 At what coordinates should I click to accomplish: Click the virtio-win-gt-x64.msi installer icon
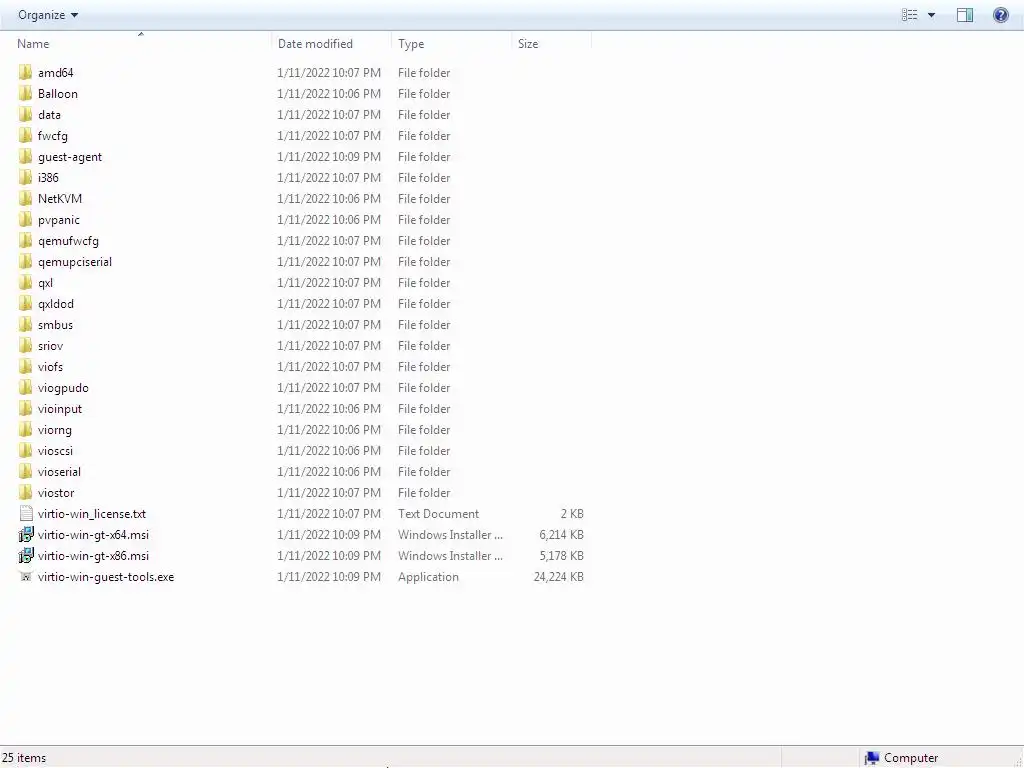coord(25,535)
